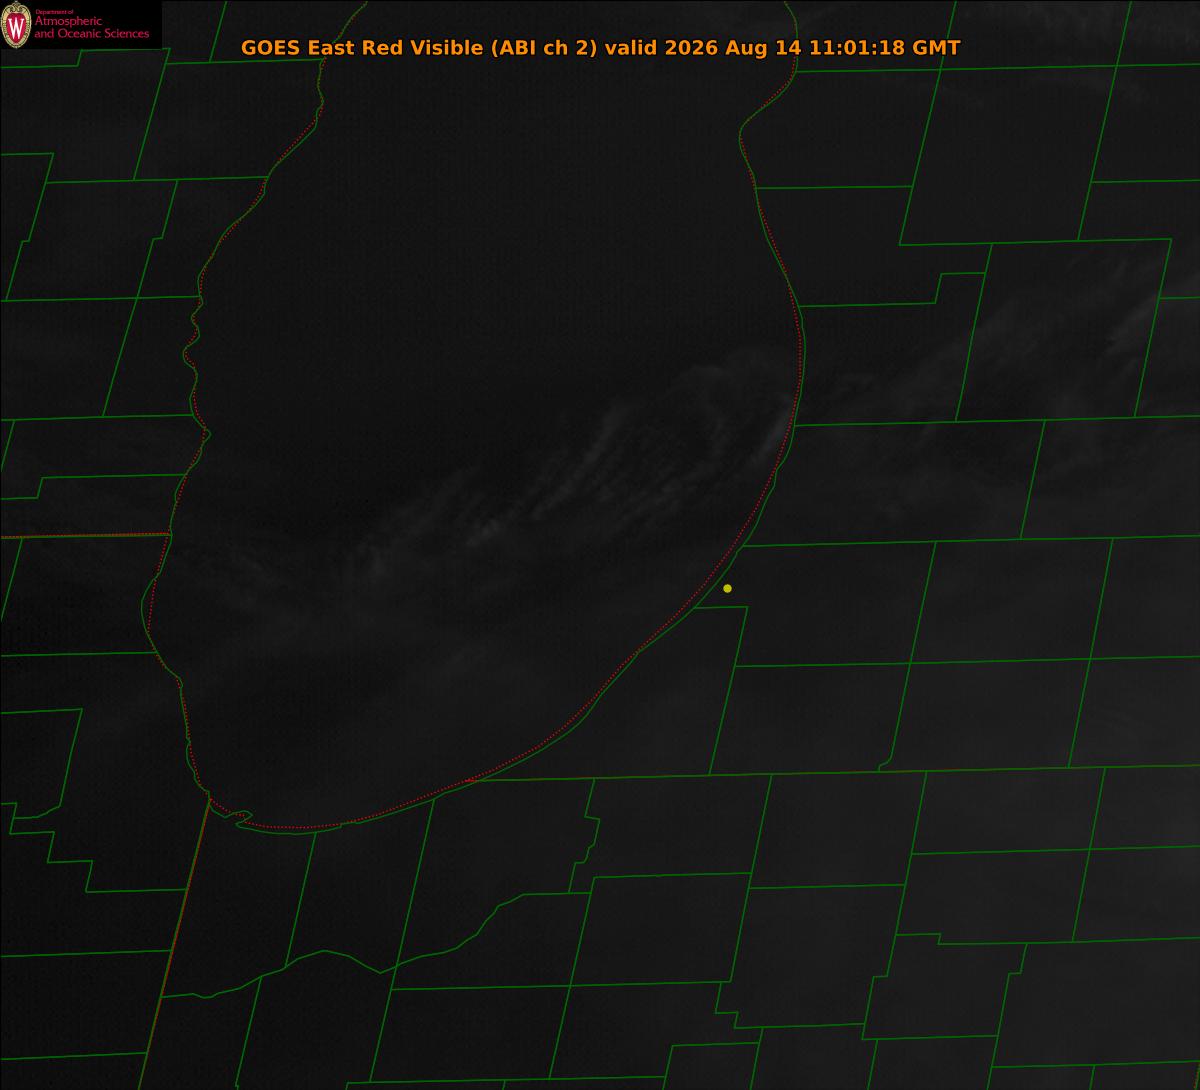The image size is (1200, 1090).
Task: Click the horizontal red state border at left
Action: tap(85, 536)
